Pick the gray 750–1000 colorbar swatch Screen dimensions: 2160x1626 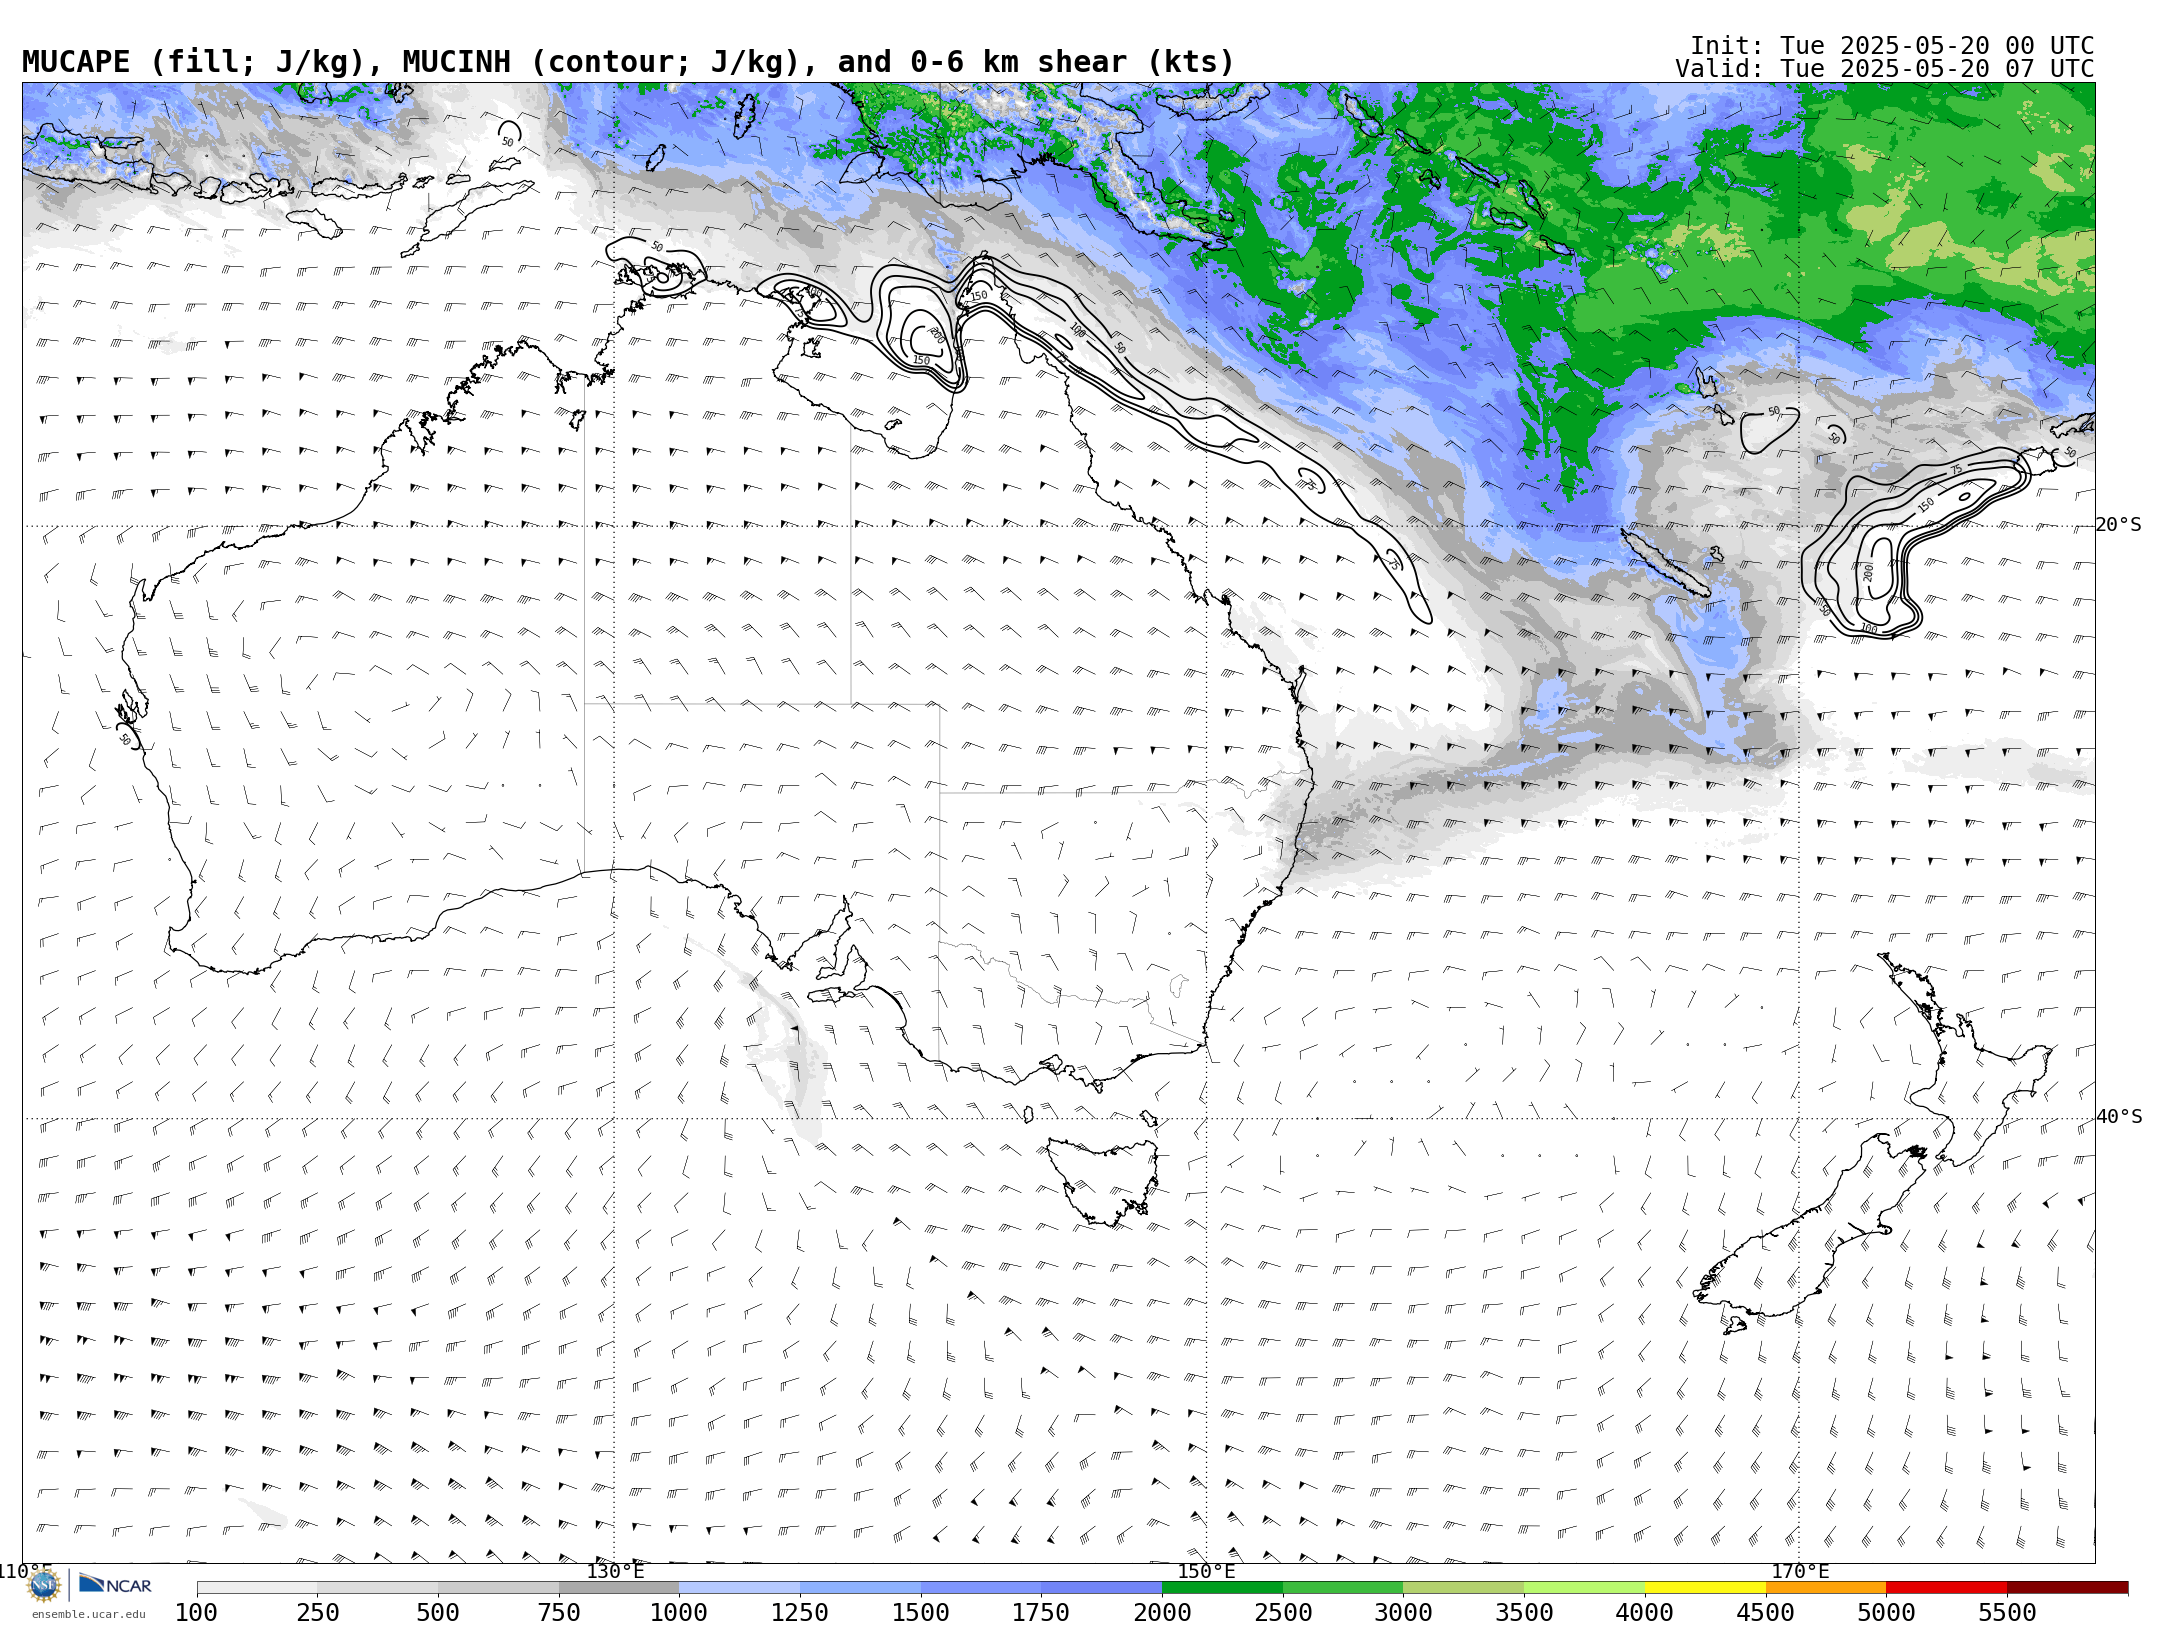pyautogui.click(x=619, y=1588)
